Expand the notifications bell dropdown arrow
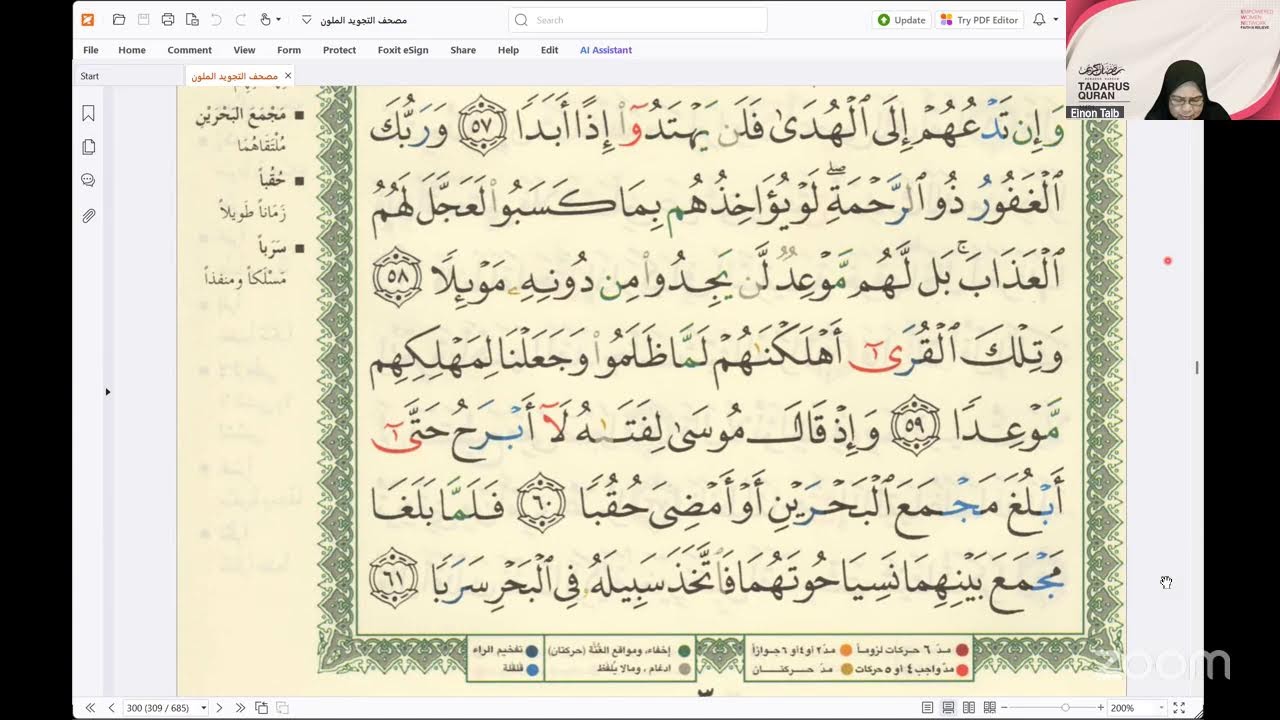The width and height of the screenshot is (1280, 720). coord(1054,20)
